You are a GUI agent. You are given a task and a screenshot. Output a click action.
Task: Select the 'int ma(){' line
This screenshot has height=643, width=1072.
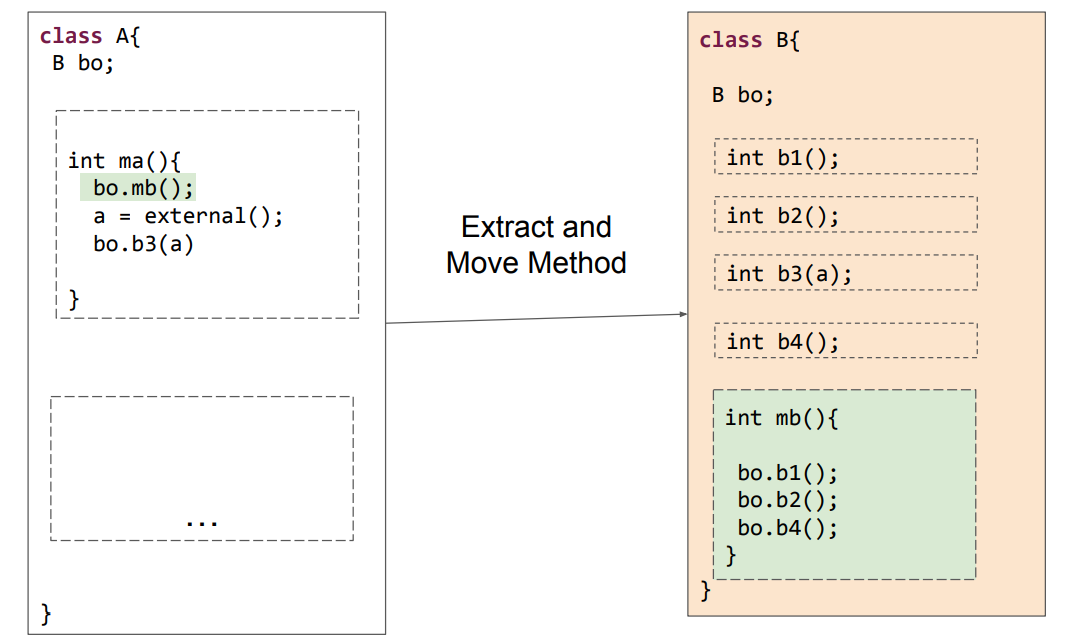124,161
